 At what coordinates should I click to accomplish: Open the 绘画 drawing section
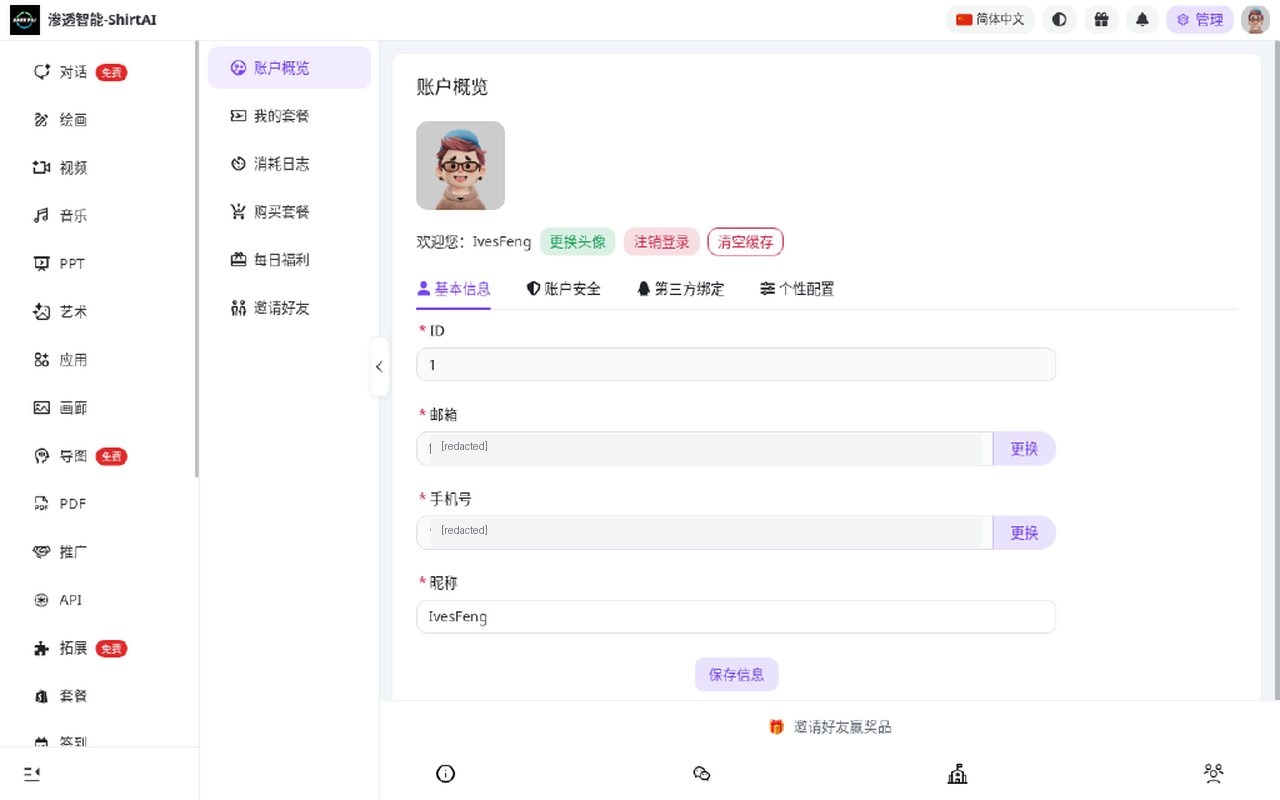pos(60,120)
